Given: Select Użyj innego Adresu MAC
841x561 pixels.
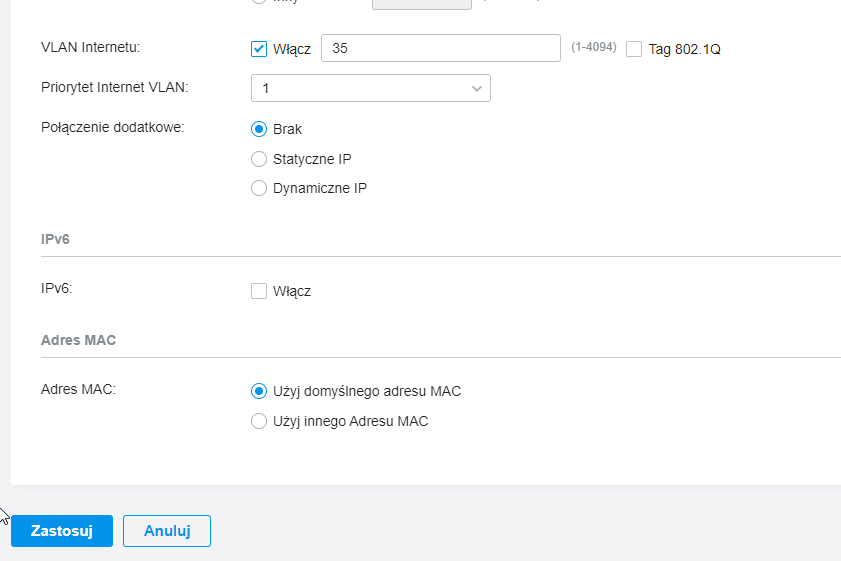Looking at the screenshot, I should (x=259, y=421).
